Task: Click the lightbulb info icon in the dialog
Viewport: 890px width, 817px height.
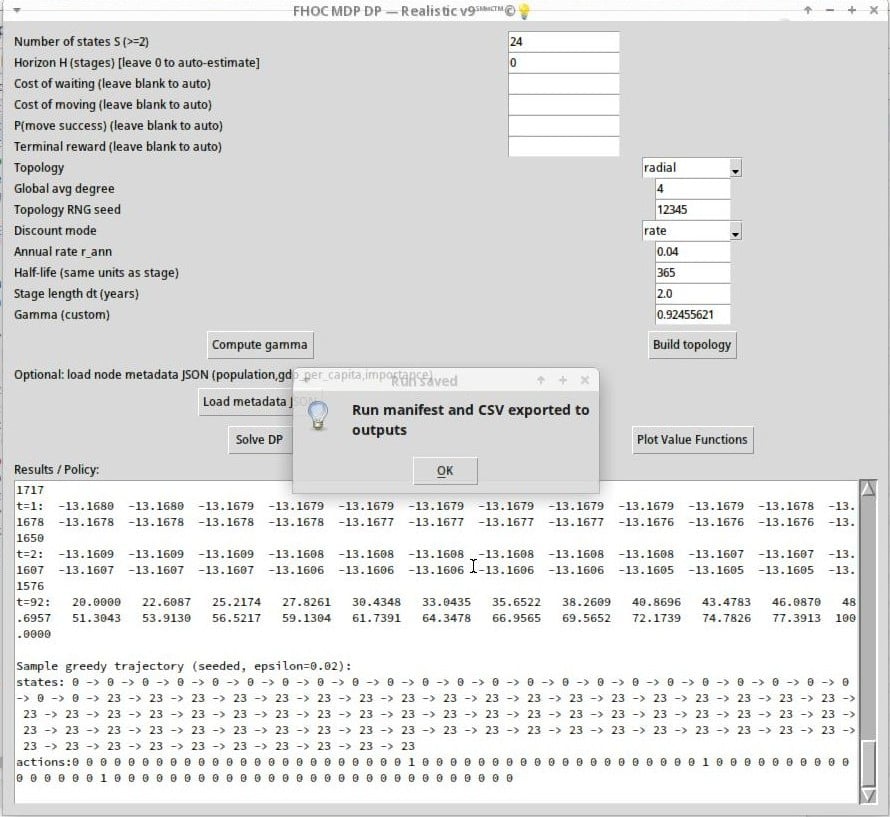Action: (318, 416)
